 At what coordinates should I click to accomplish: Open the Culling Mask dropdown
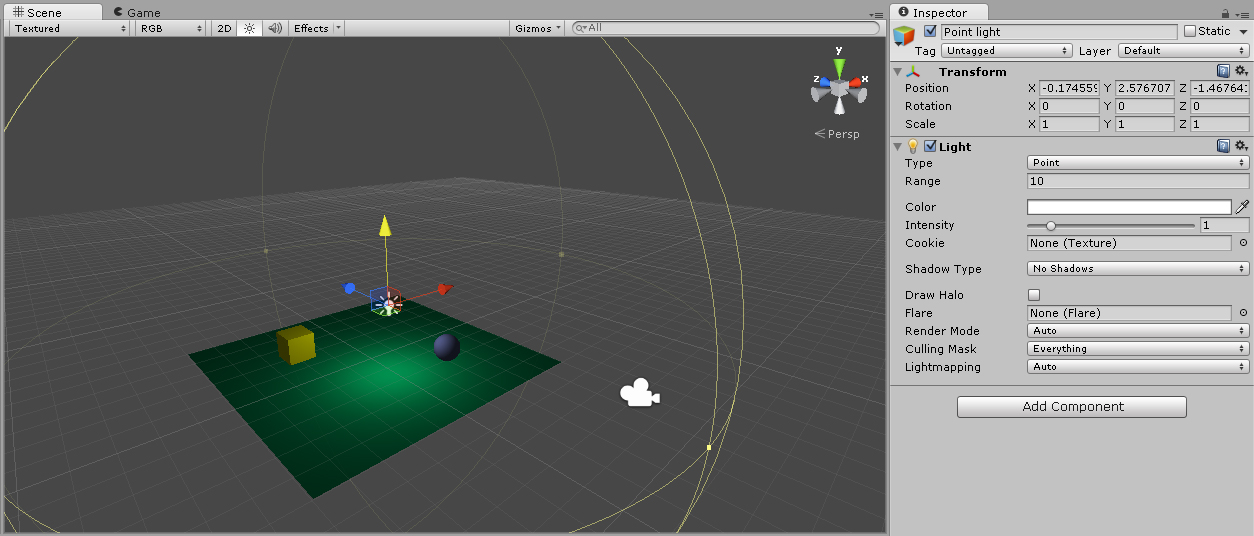click(1138, 348)
